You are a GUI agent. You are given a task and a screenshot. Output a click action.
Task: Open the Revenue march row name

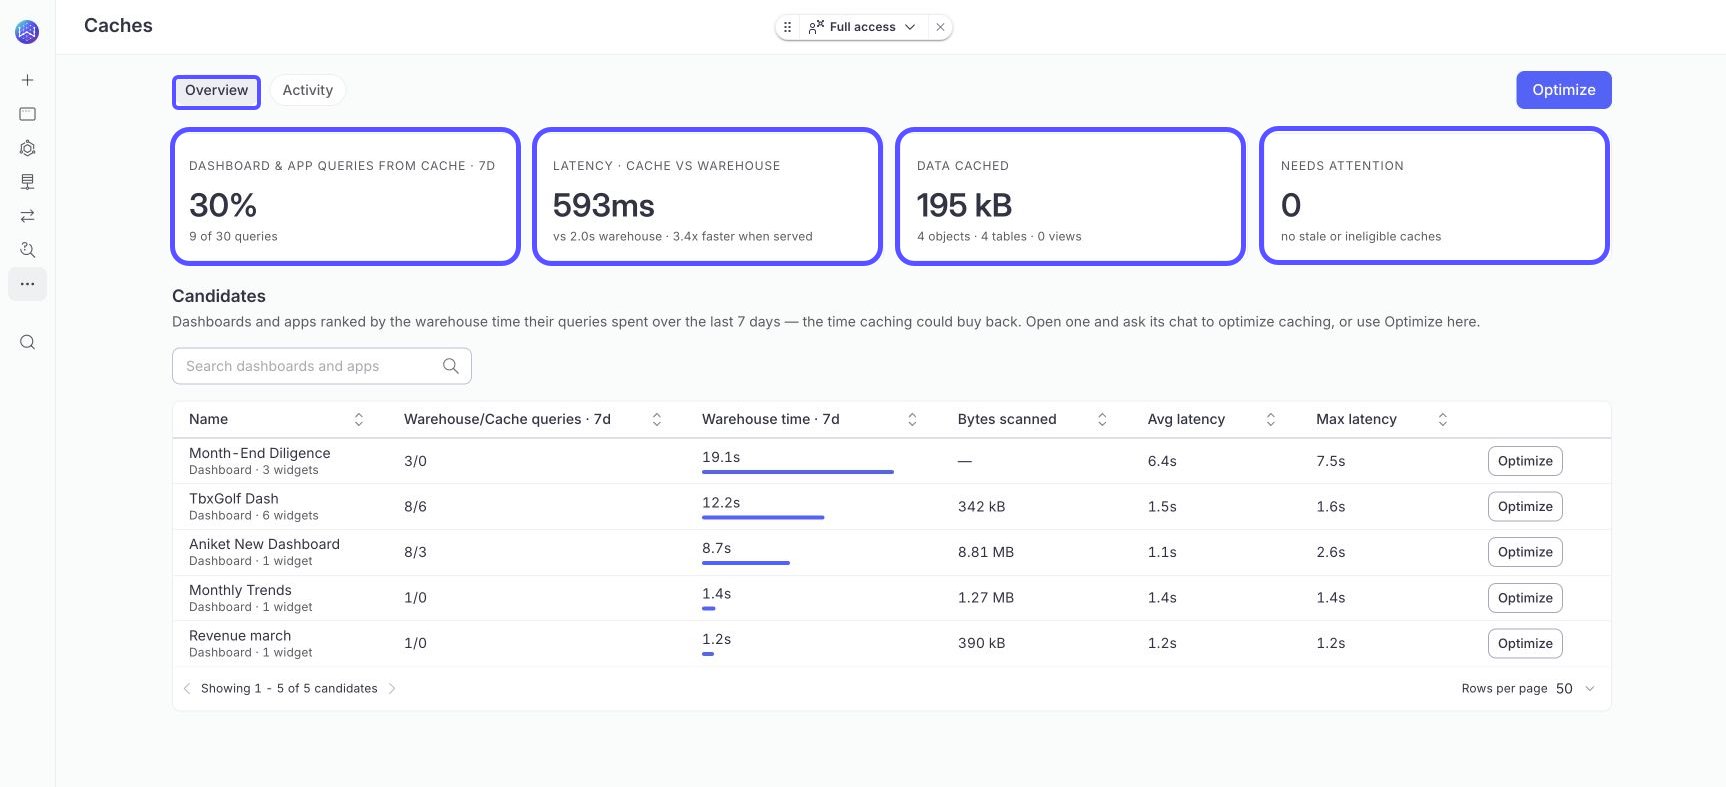coord(240,636)
